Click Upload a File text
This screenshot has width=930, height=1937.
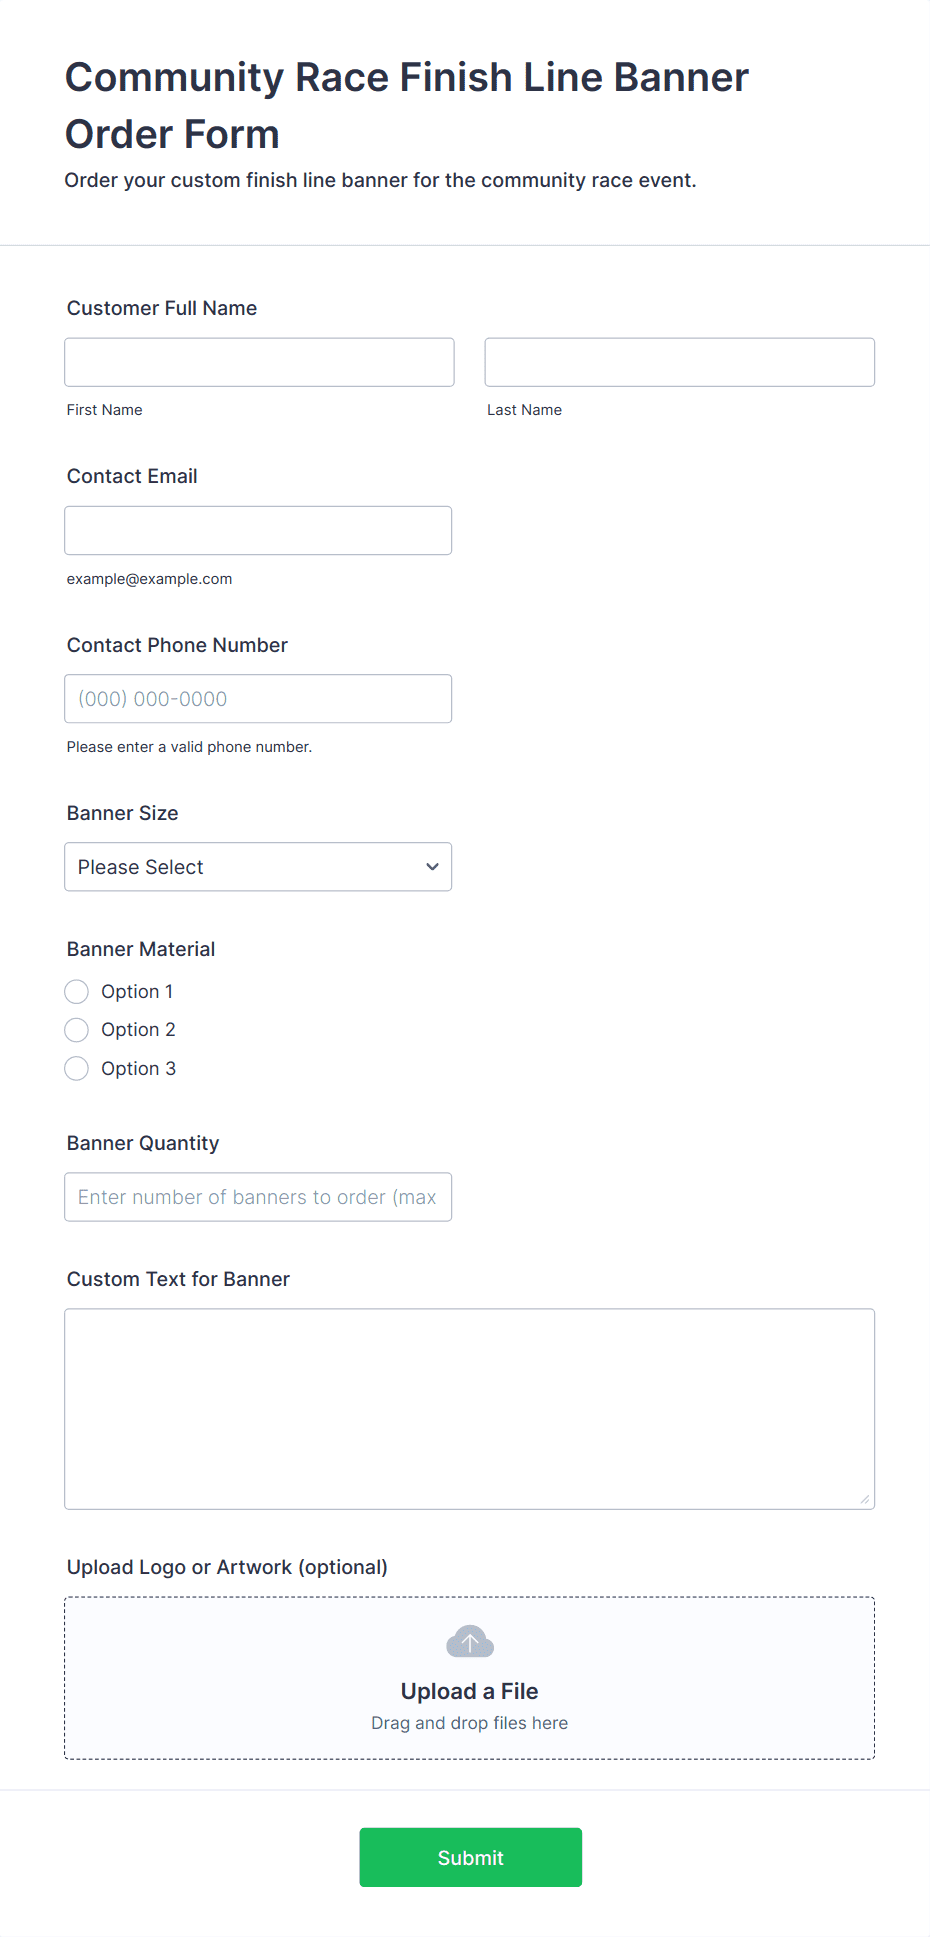click(469, 1691)
